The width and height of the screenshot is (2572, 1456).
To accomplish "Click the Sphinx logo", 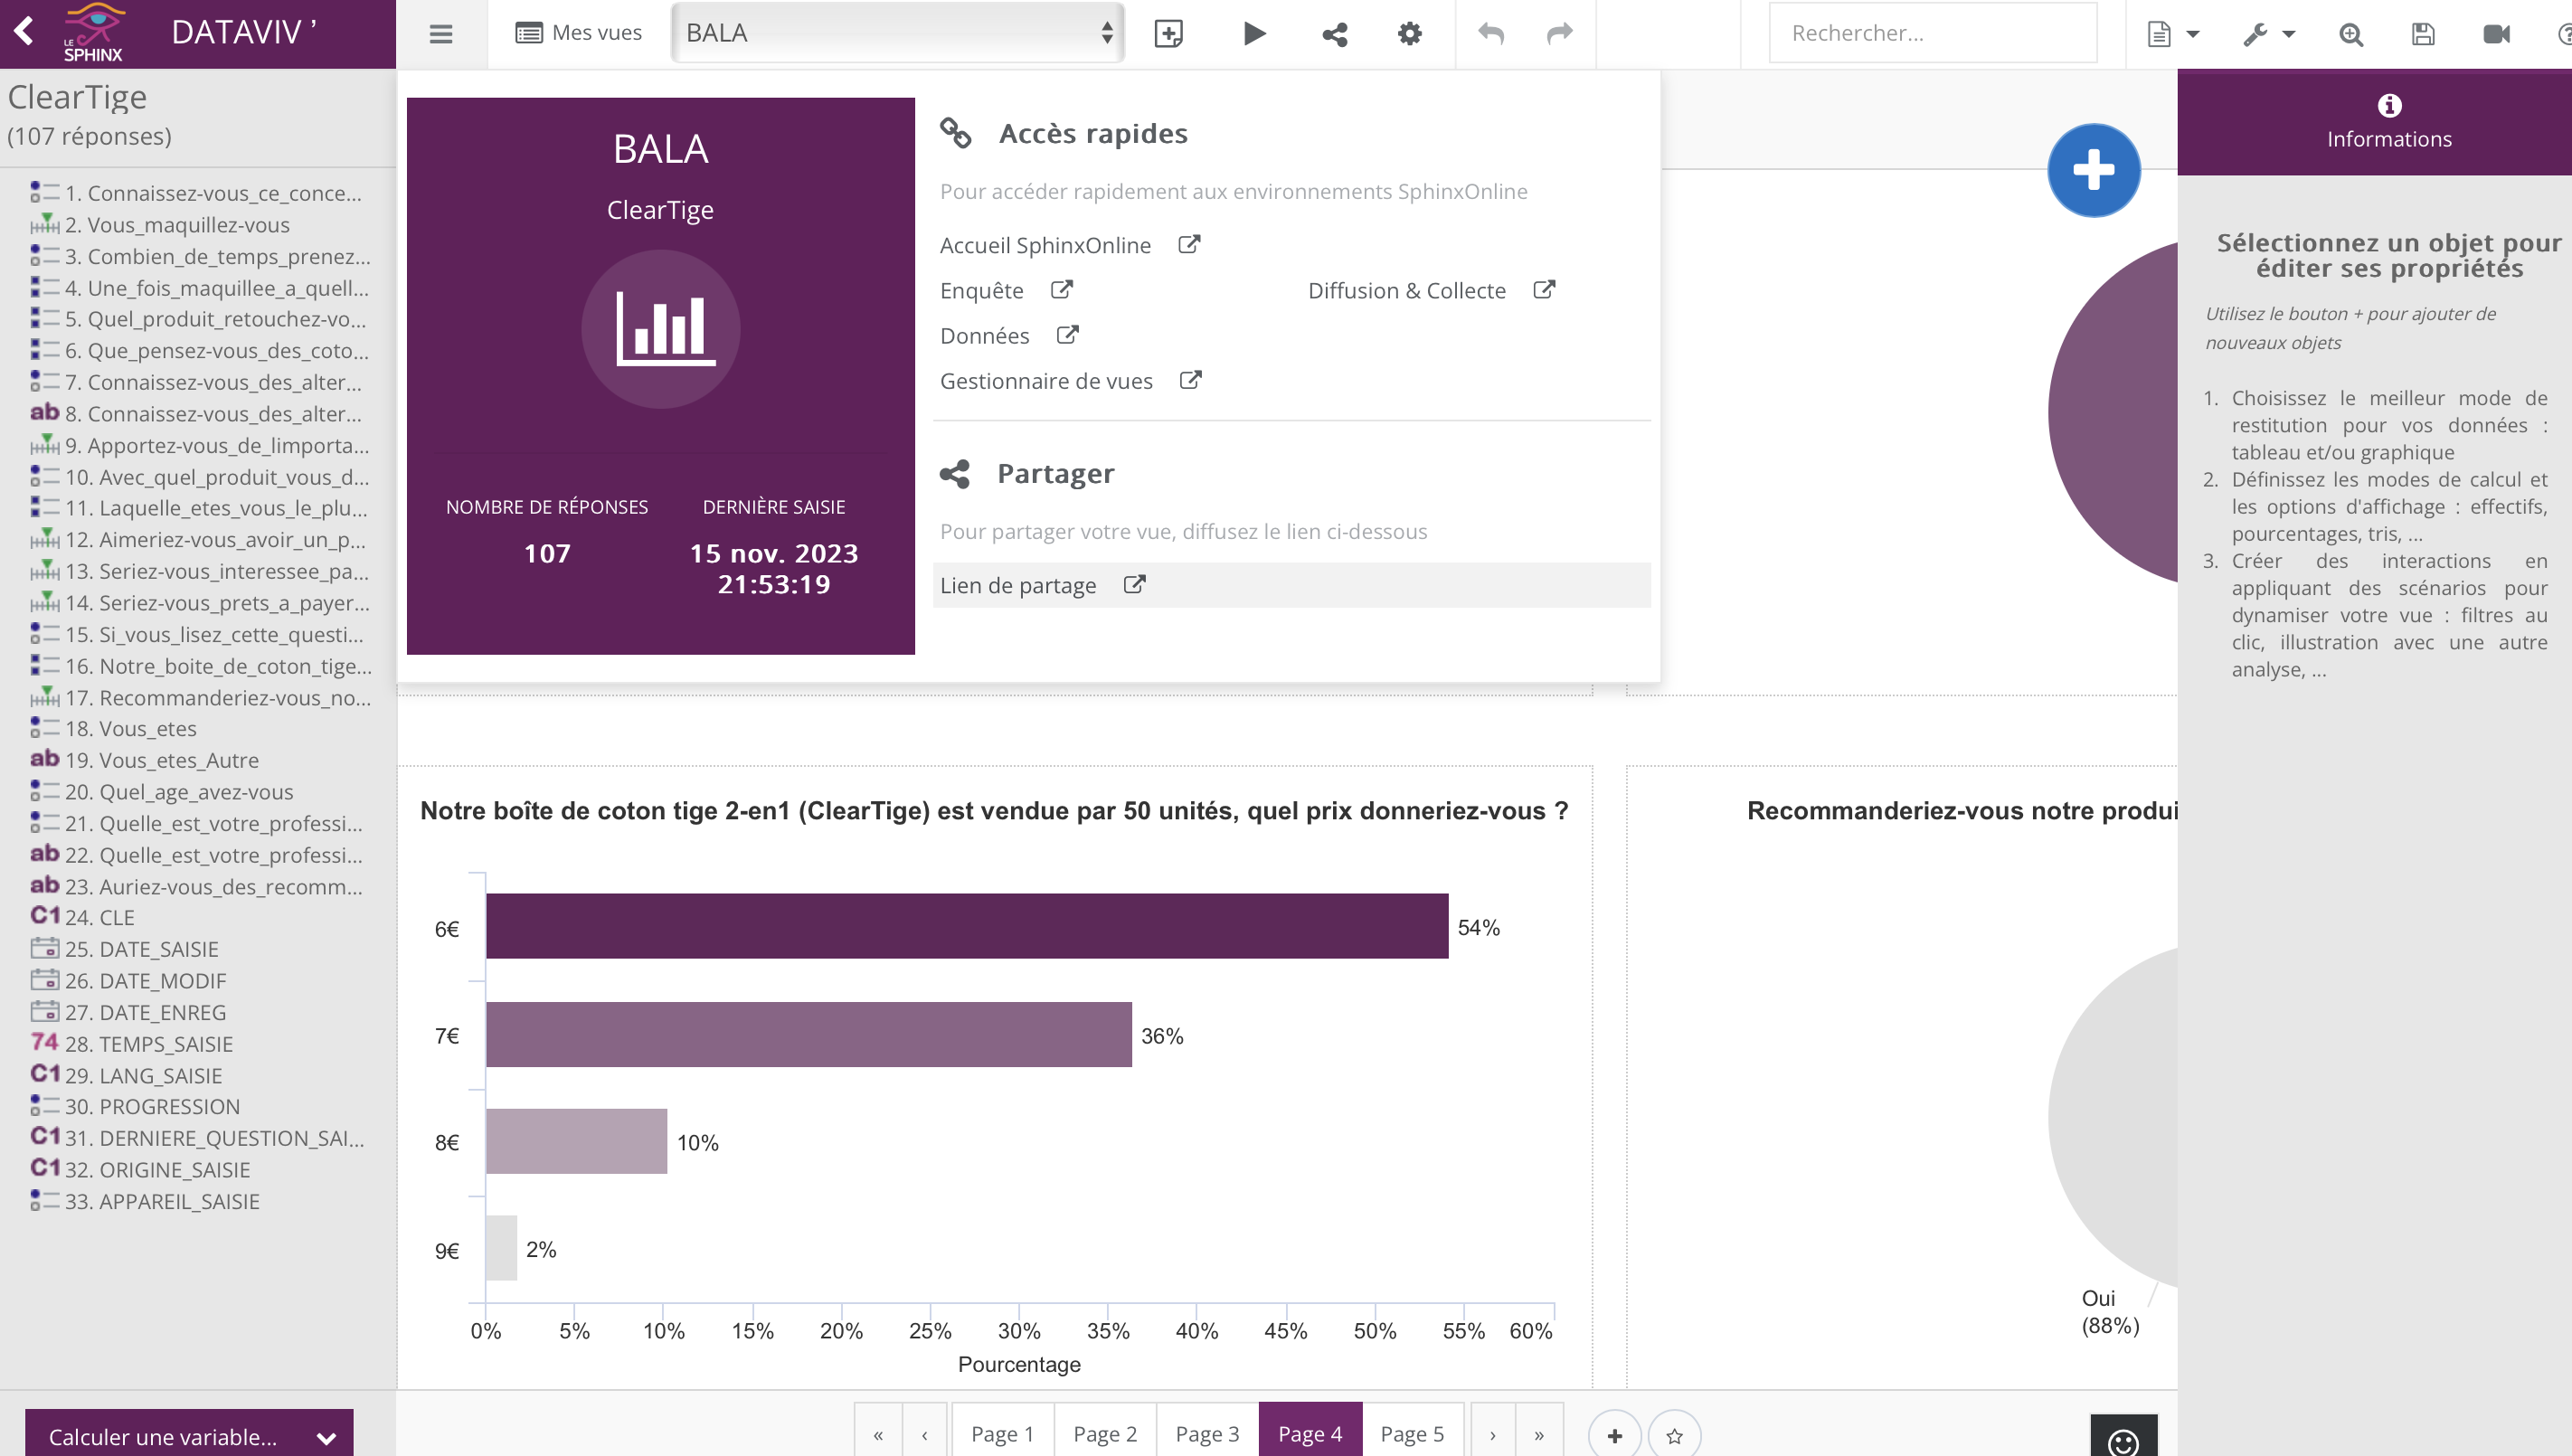I will [x=93, y=32].
